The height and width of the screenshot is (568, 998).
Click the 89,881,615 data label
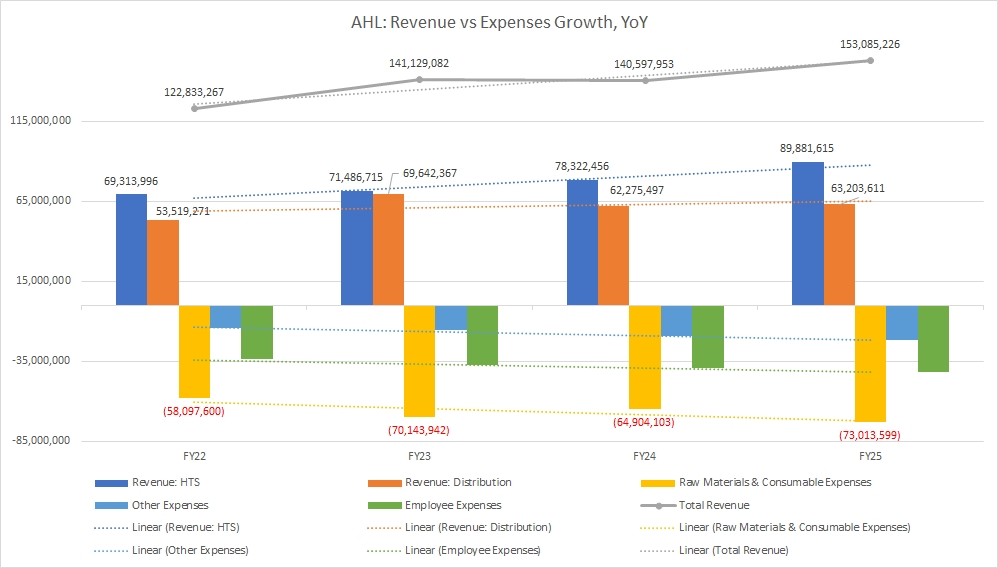click(x=808, y=147)
